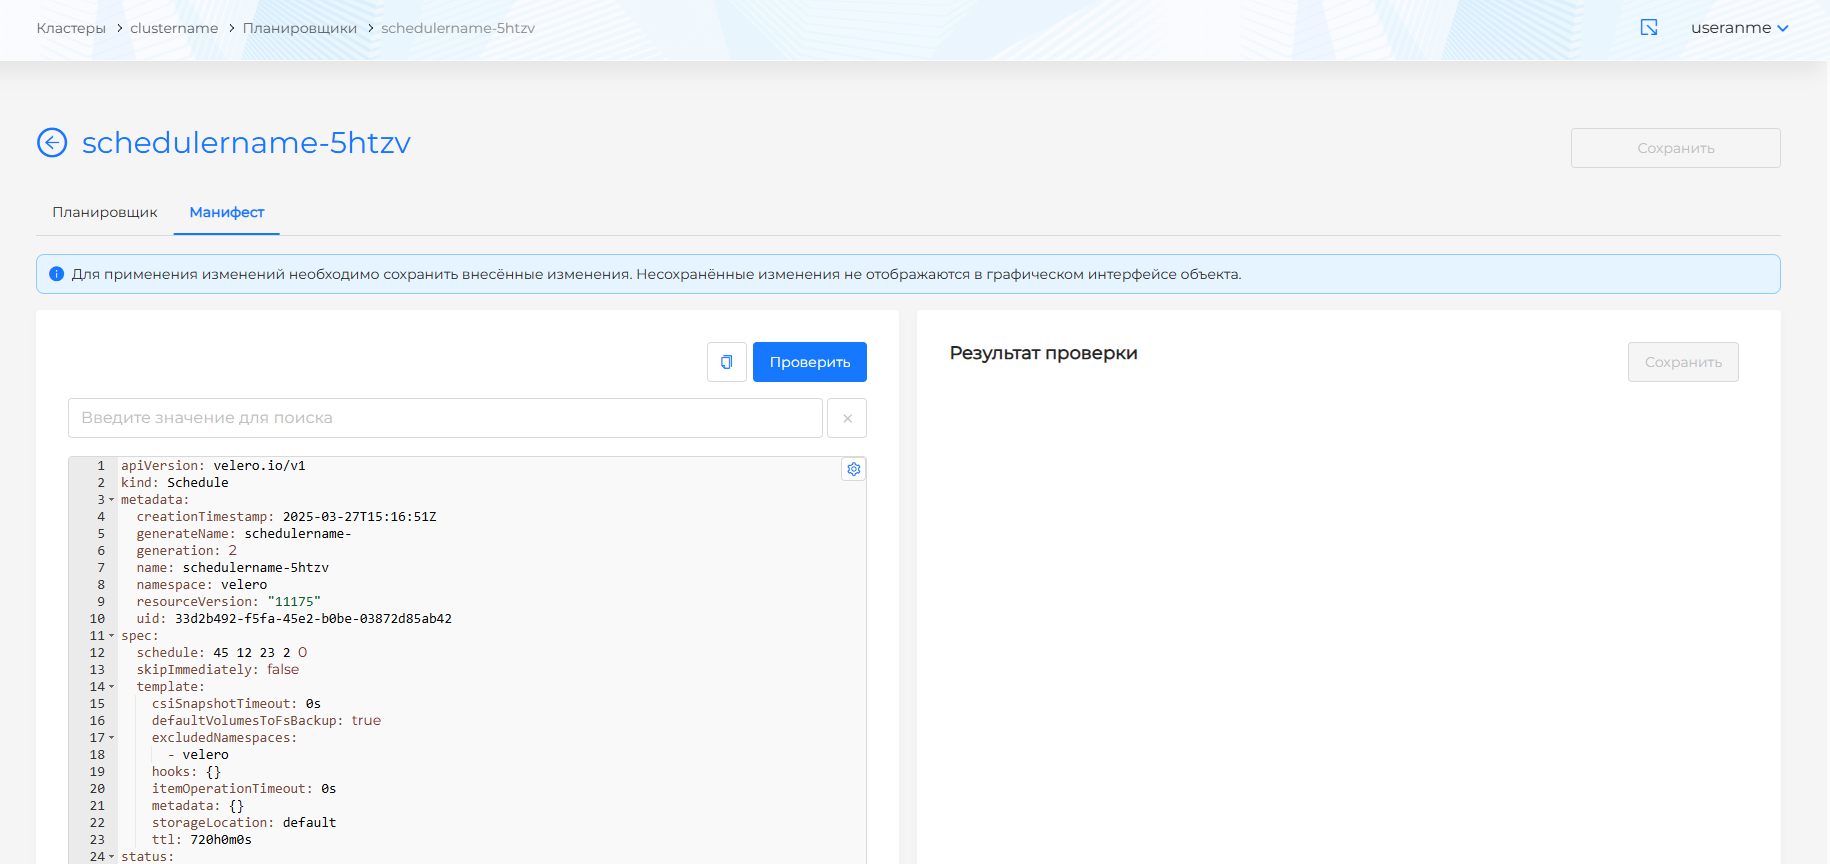Image resolution: width=1830 pixels, height=864 pixels.
Task: Focus the manifest search input field
Action: (445, 418)
